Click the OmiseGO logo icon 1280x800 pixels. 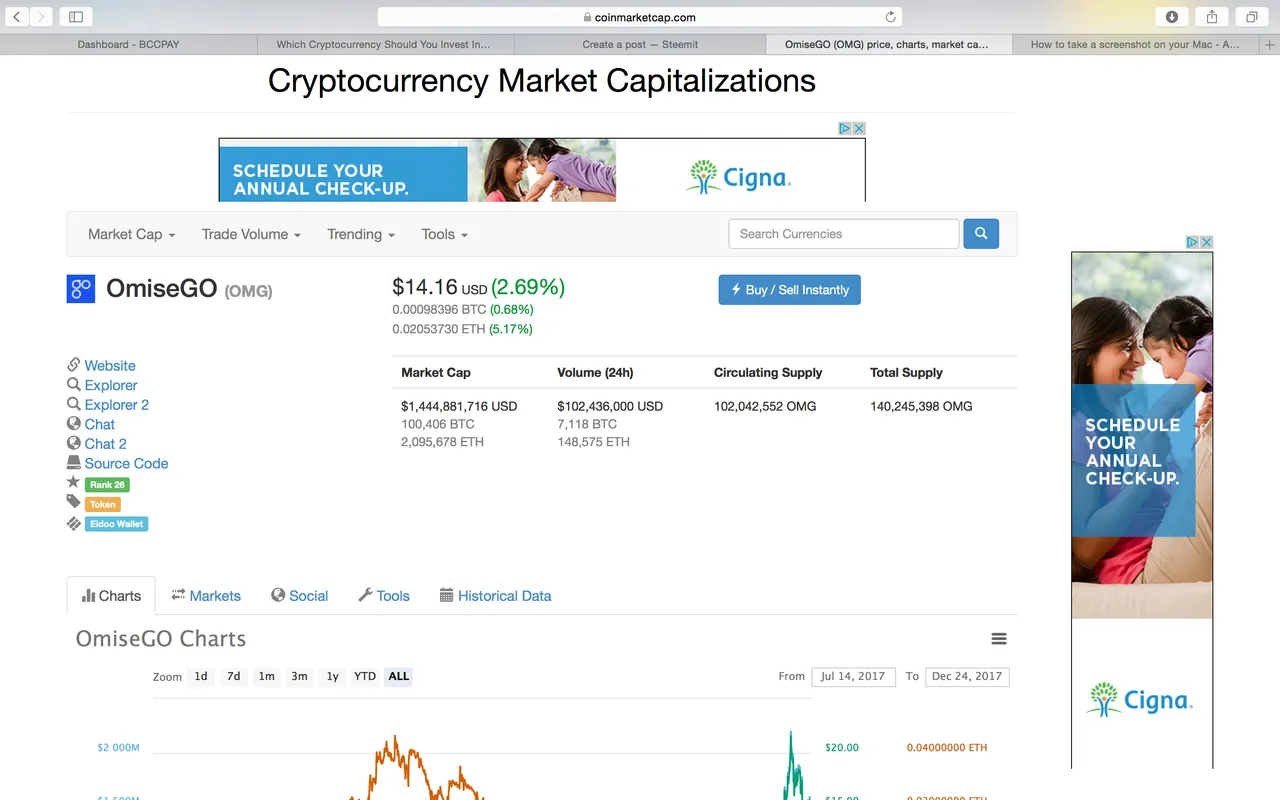(x=81, y=289)
